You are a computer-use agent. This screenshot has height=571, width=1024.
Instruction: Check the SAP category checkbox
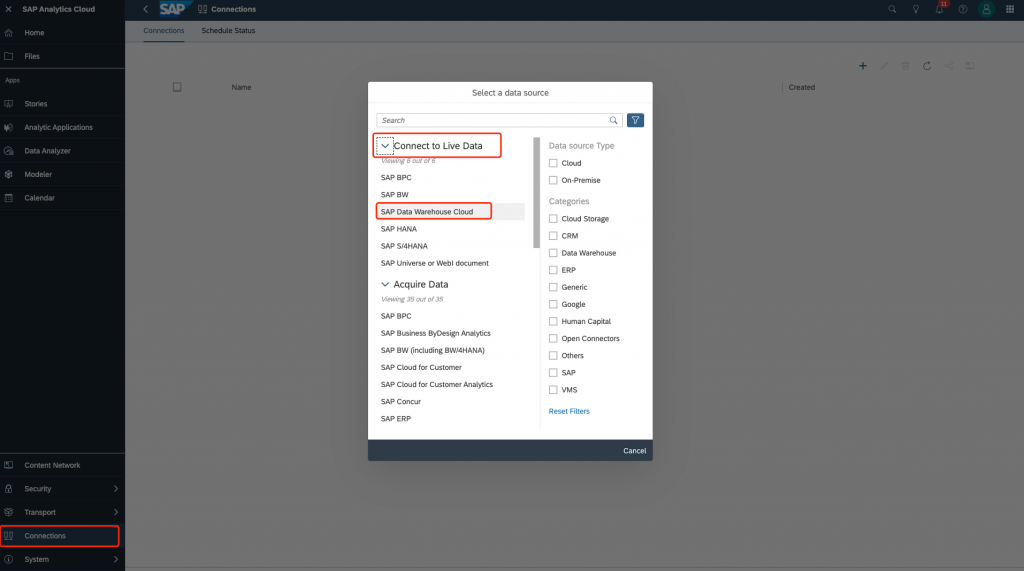(553, 372)
